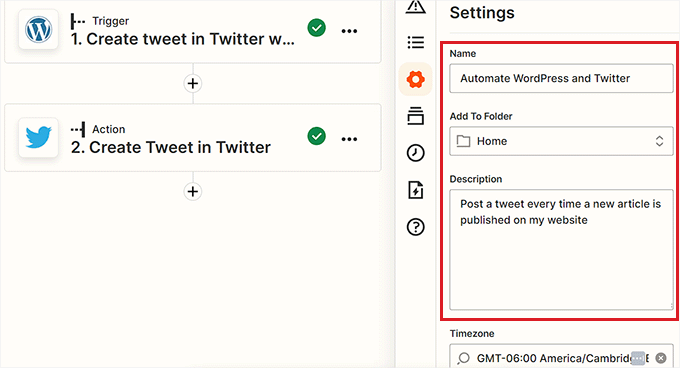Image resolution: width=680 pixels, height=368 pixels.
Task: Open the three-dot menu for the Trigger step
Action: [x=349, y=31]
